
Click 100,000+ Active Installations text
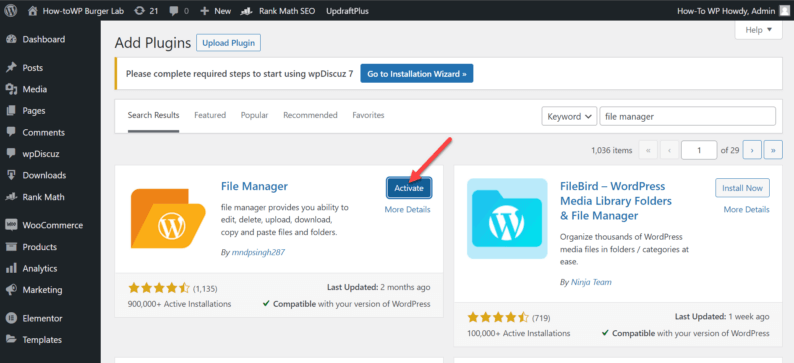[x=519, y=333]
